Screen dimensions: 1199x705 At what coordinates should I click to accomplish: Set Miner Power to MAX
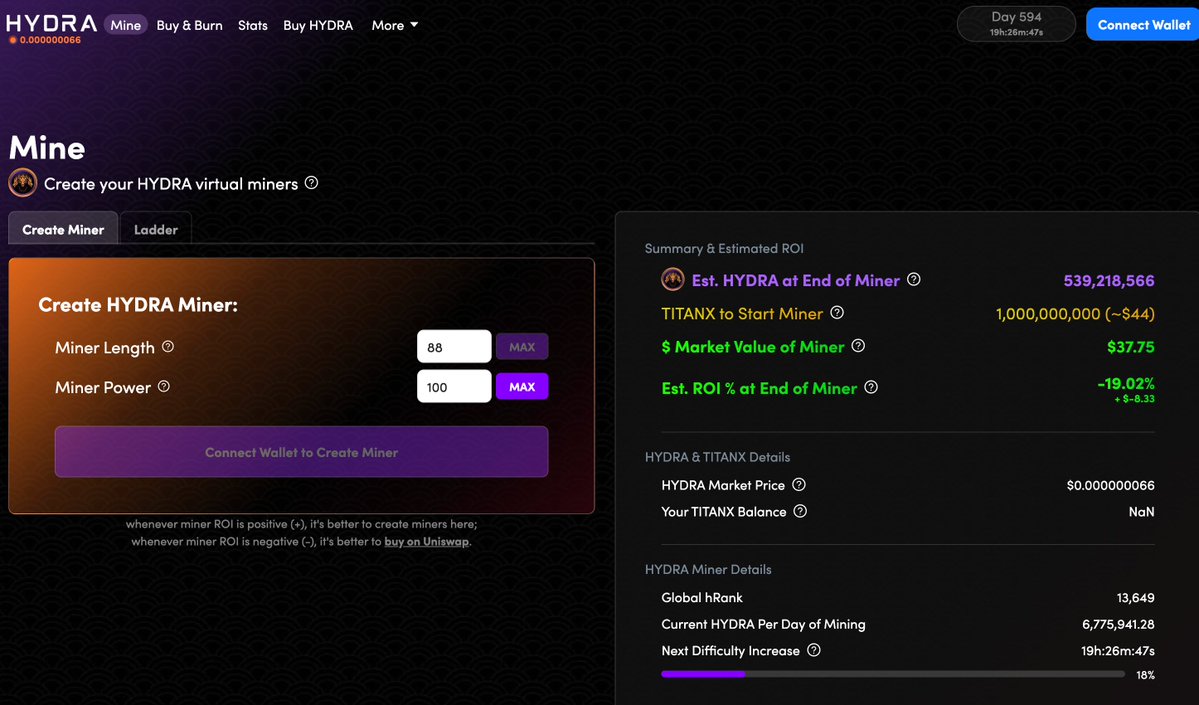522,386
